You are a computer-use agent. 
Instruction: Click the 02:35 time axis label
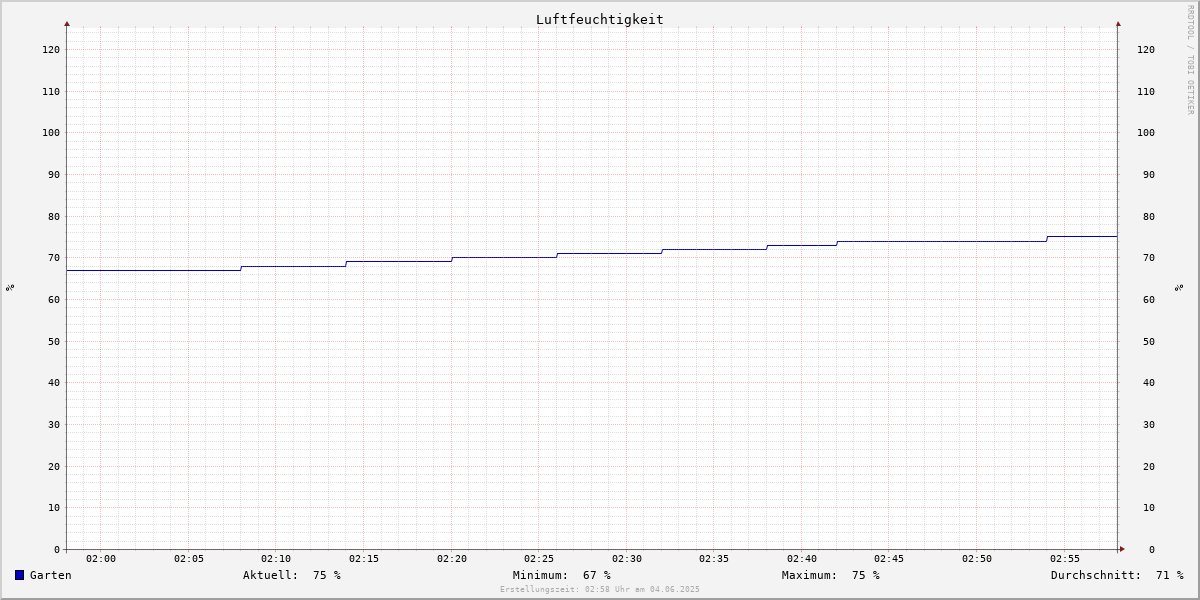coord(714,559)
